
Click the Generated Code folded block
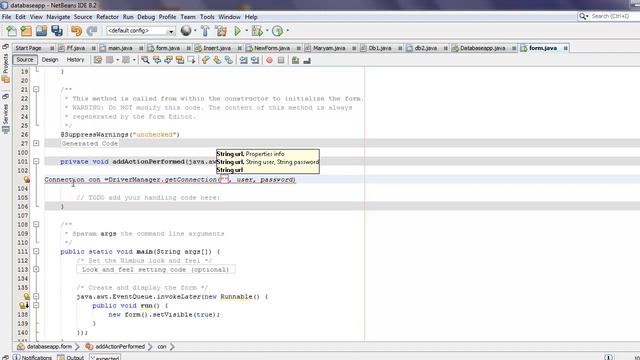click(x=90, y=144)
